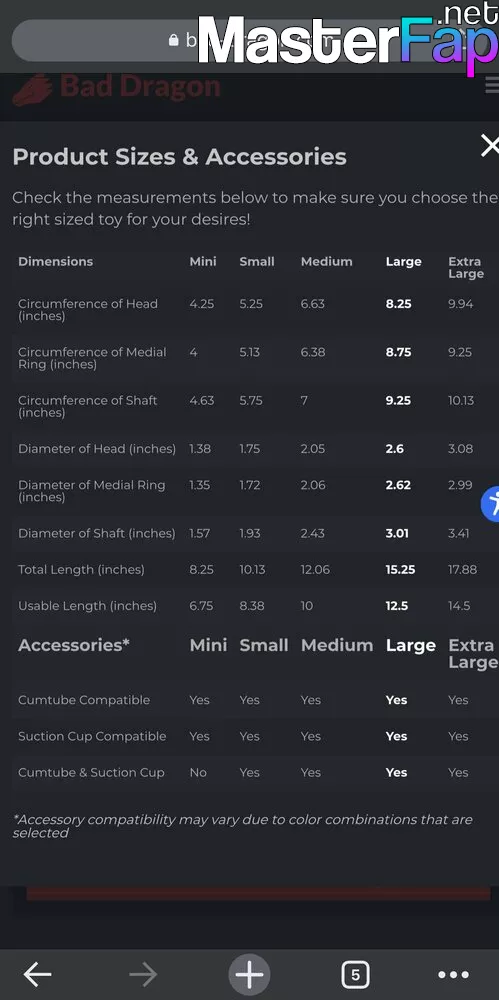Open the hamburger site menu
Screen dimensions: 499x1000
click(492, 85)
